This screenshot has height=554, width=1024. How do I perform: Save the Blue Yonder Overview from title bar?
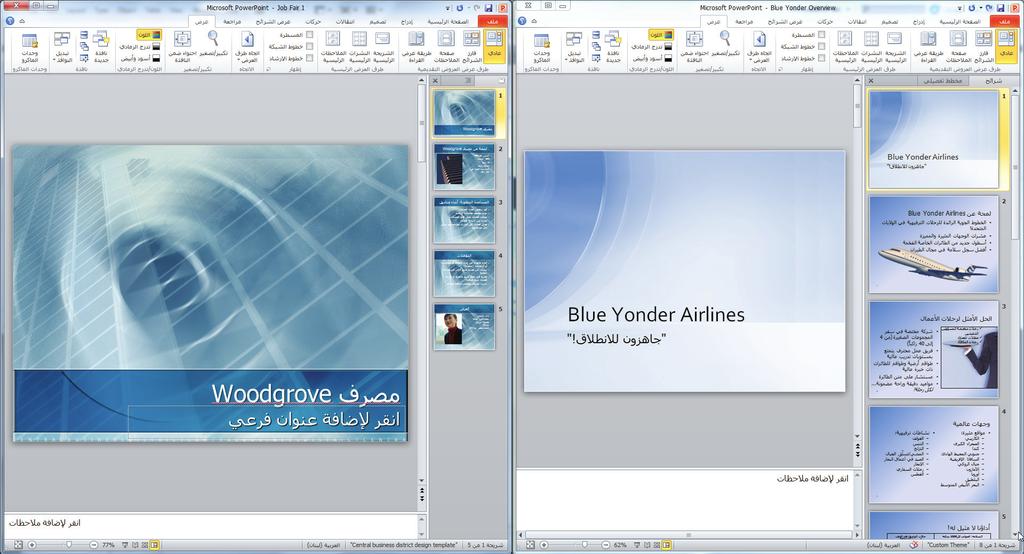tap(1000, 7)
